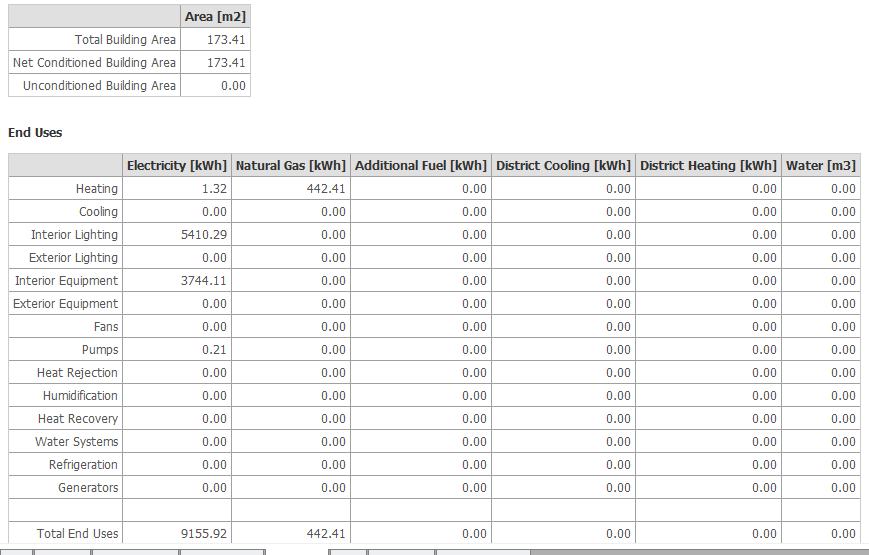Image resolution: width=869 pixels, height=555 pixels.
Task: Click Heating district heating value 0.00
Action: 764,189
